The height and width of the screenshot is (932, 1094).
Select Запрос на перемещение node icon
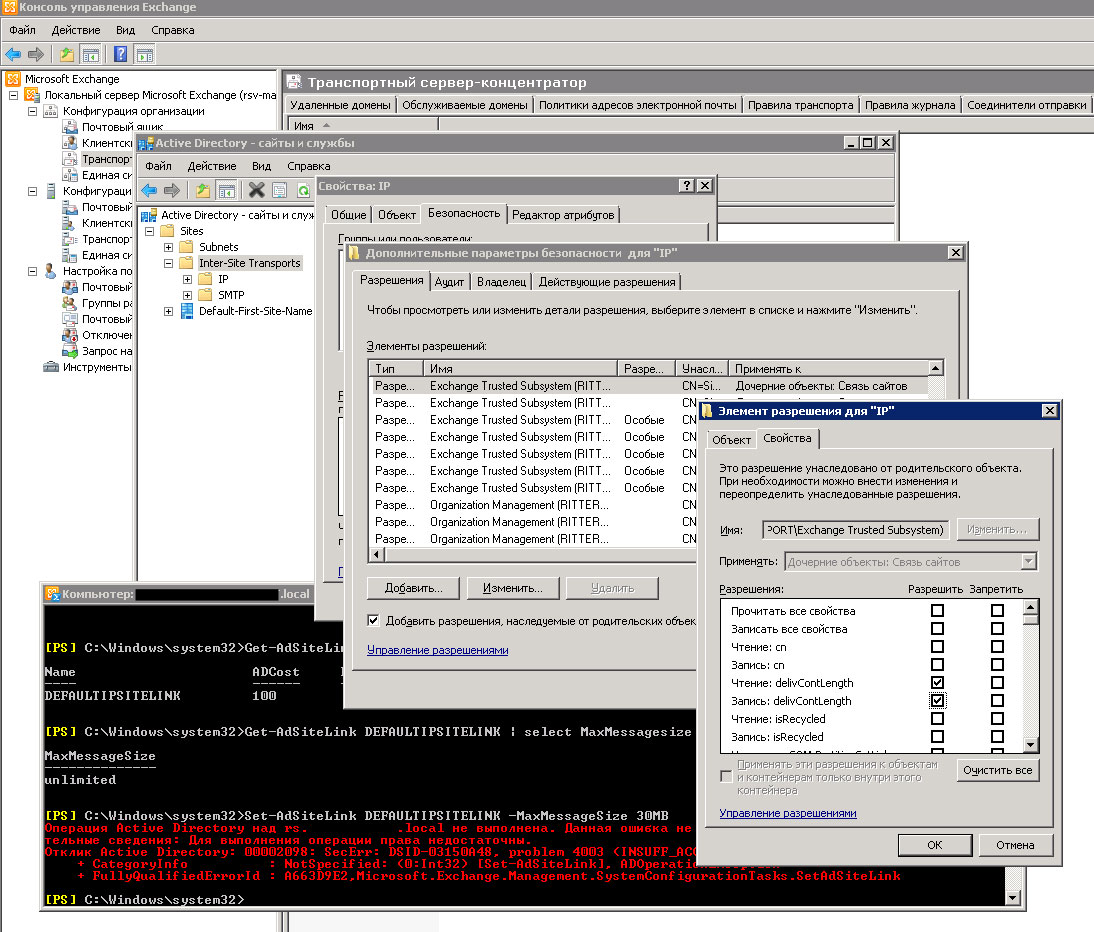(x=70, y=351)
